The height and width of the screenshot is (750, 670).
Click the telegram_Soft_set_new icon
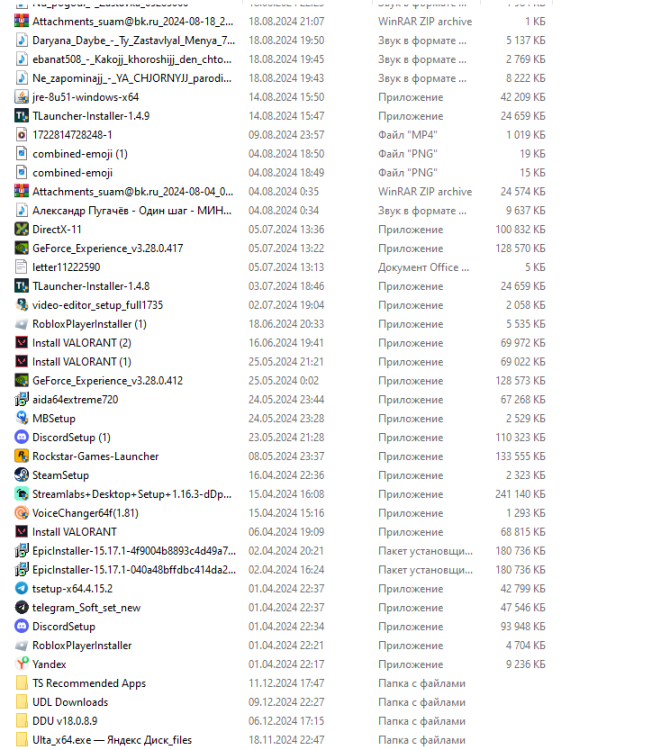coord(21,607)
